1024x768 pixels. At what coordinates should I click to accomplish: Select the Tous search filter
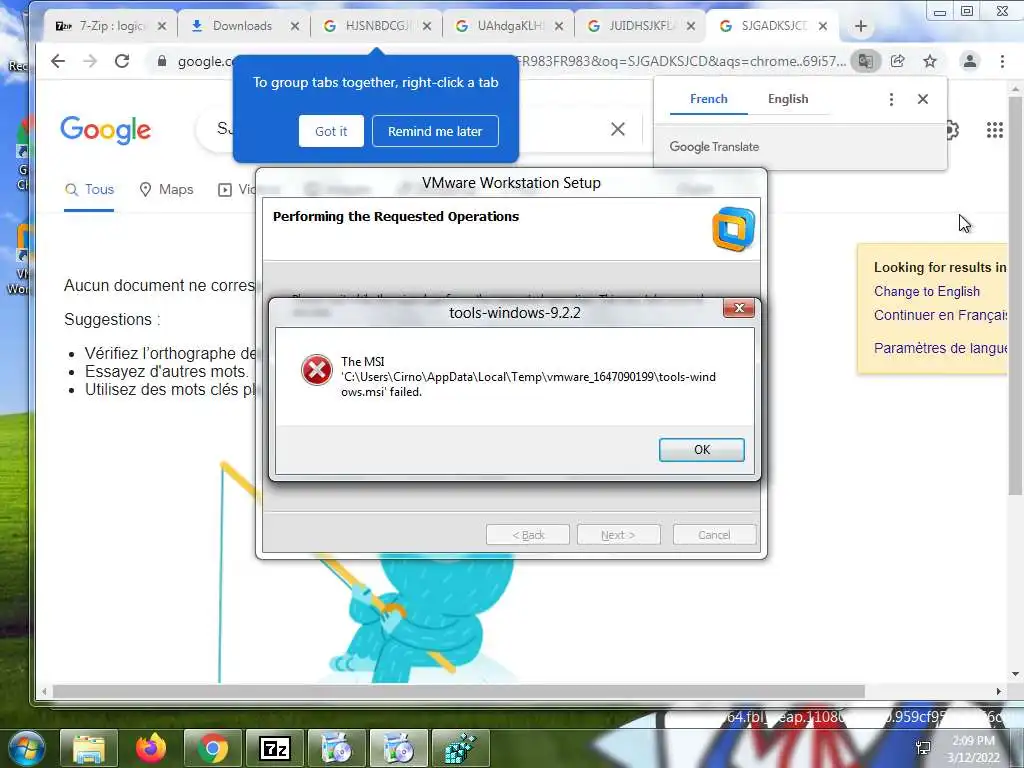pyautogui.click(x=89, y=189)
